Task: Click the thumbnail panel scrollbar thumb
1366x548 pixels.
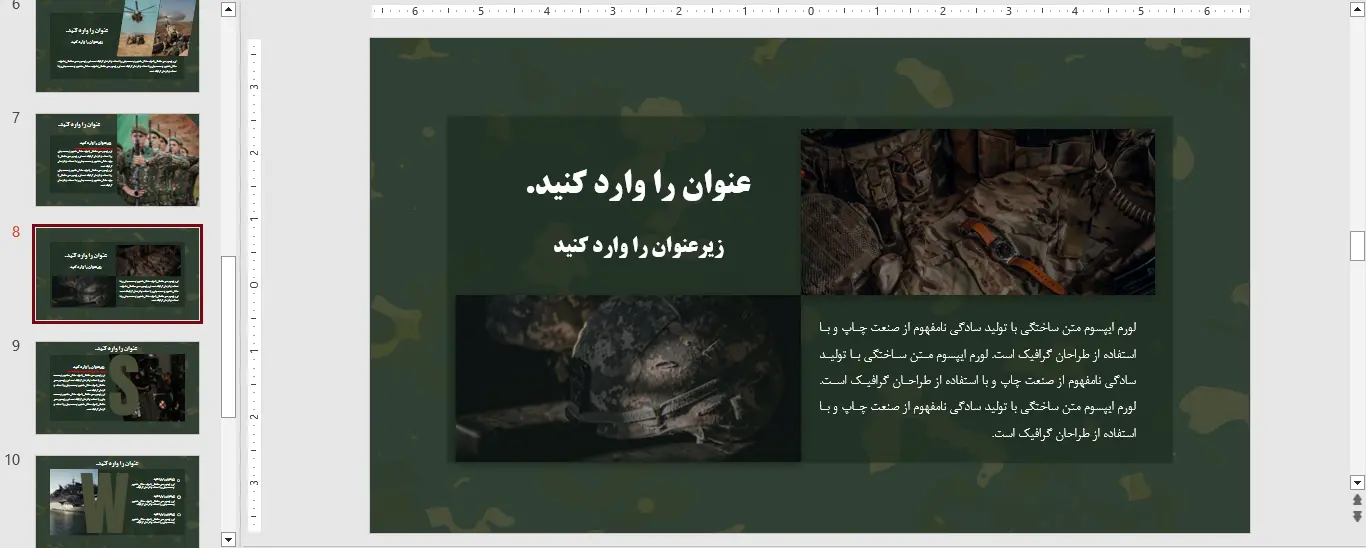Action: (228, 335)
